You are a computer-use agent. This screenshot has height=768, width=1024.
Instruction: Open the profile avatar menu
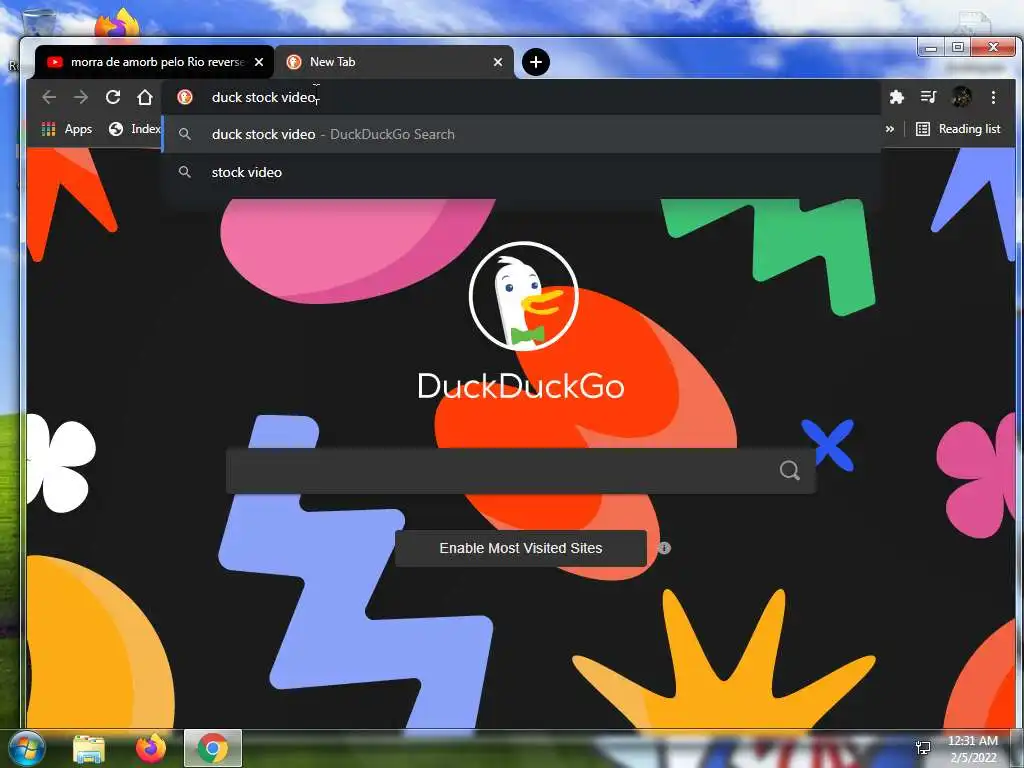961,97
